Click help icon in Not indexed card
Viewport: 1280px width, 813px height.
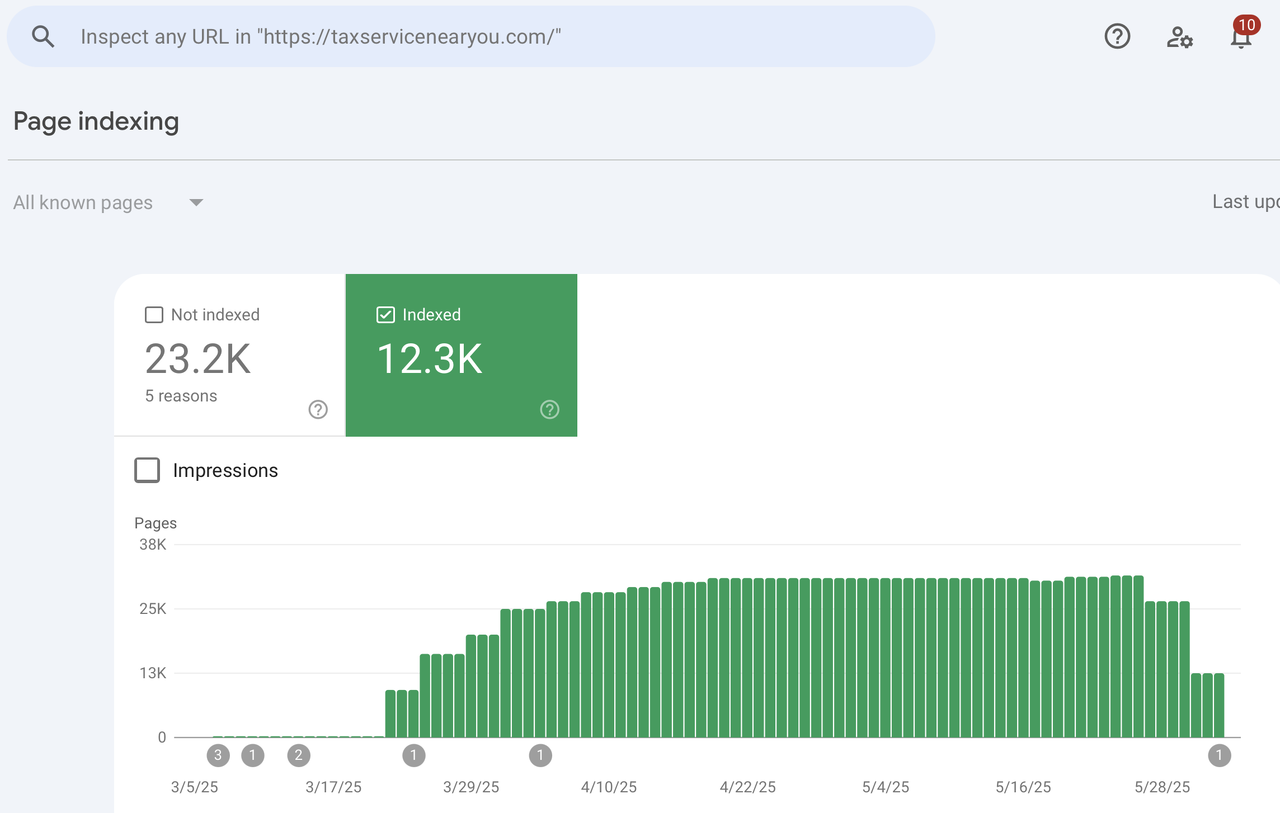point(318,409)
